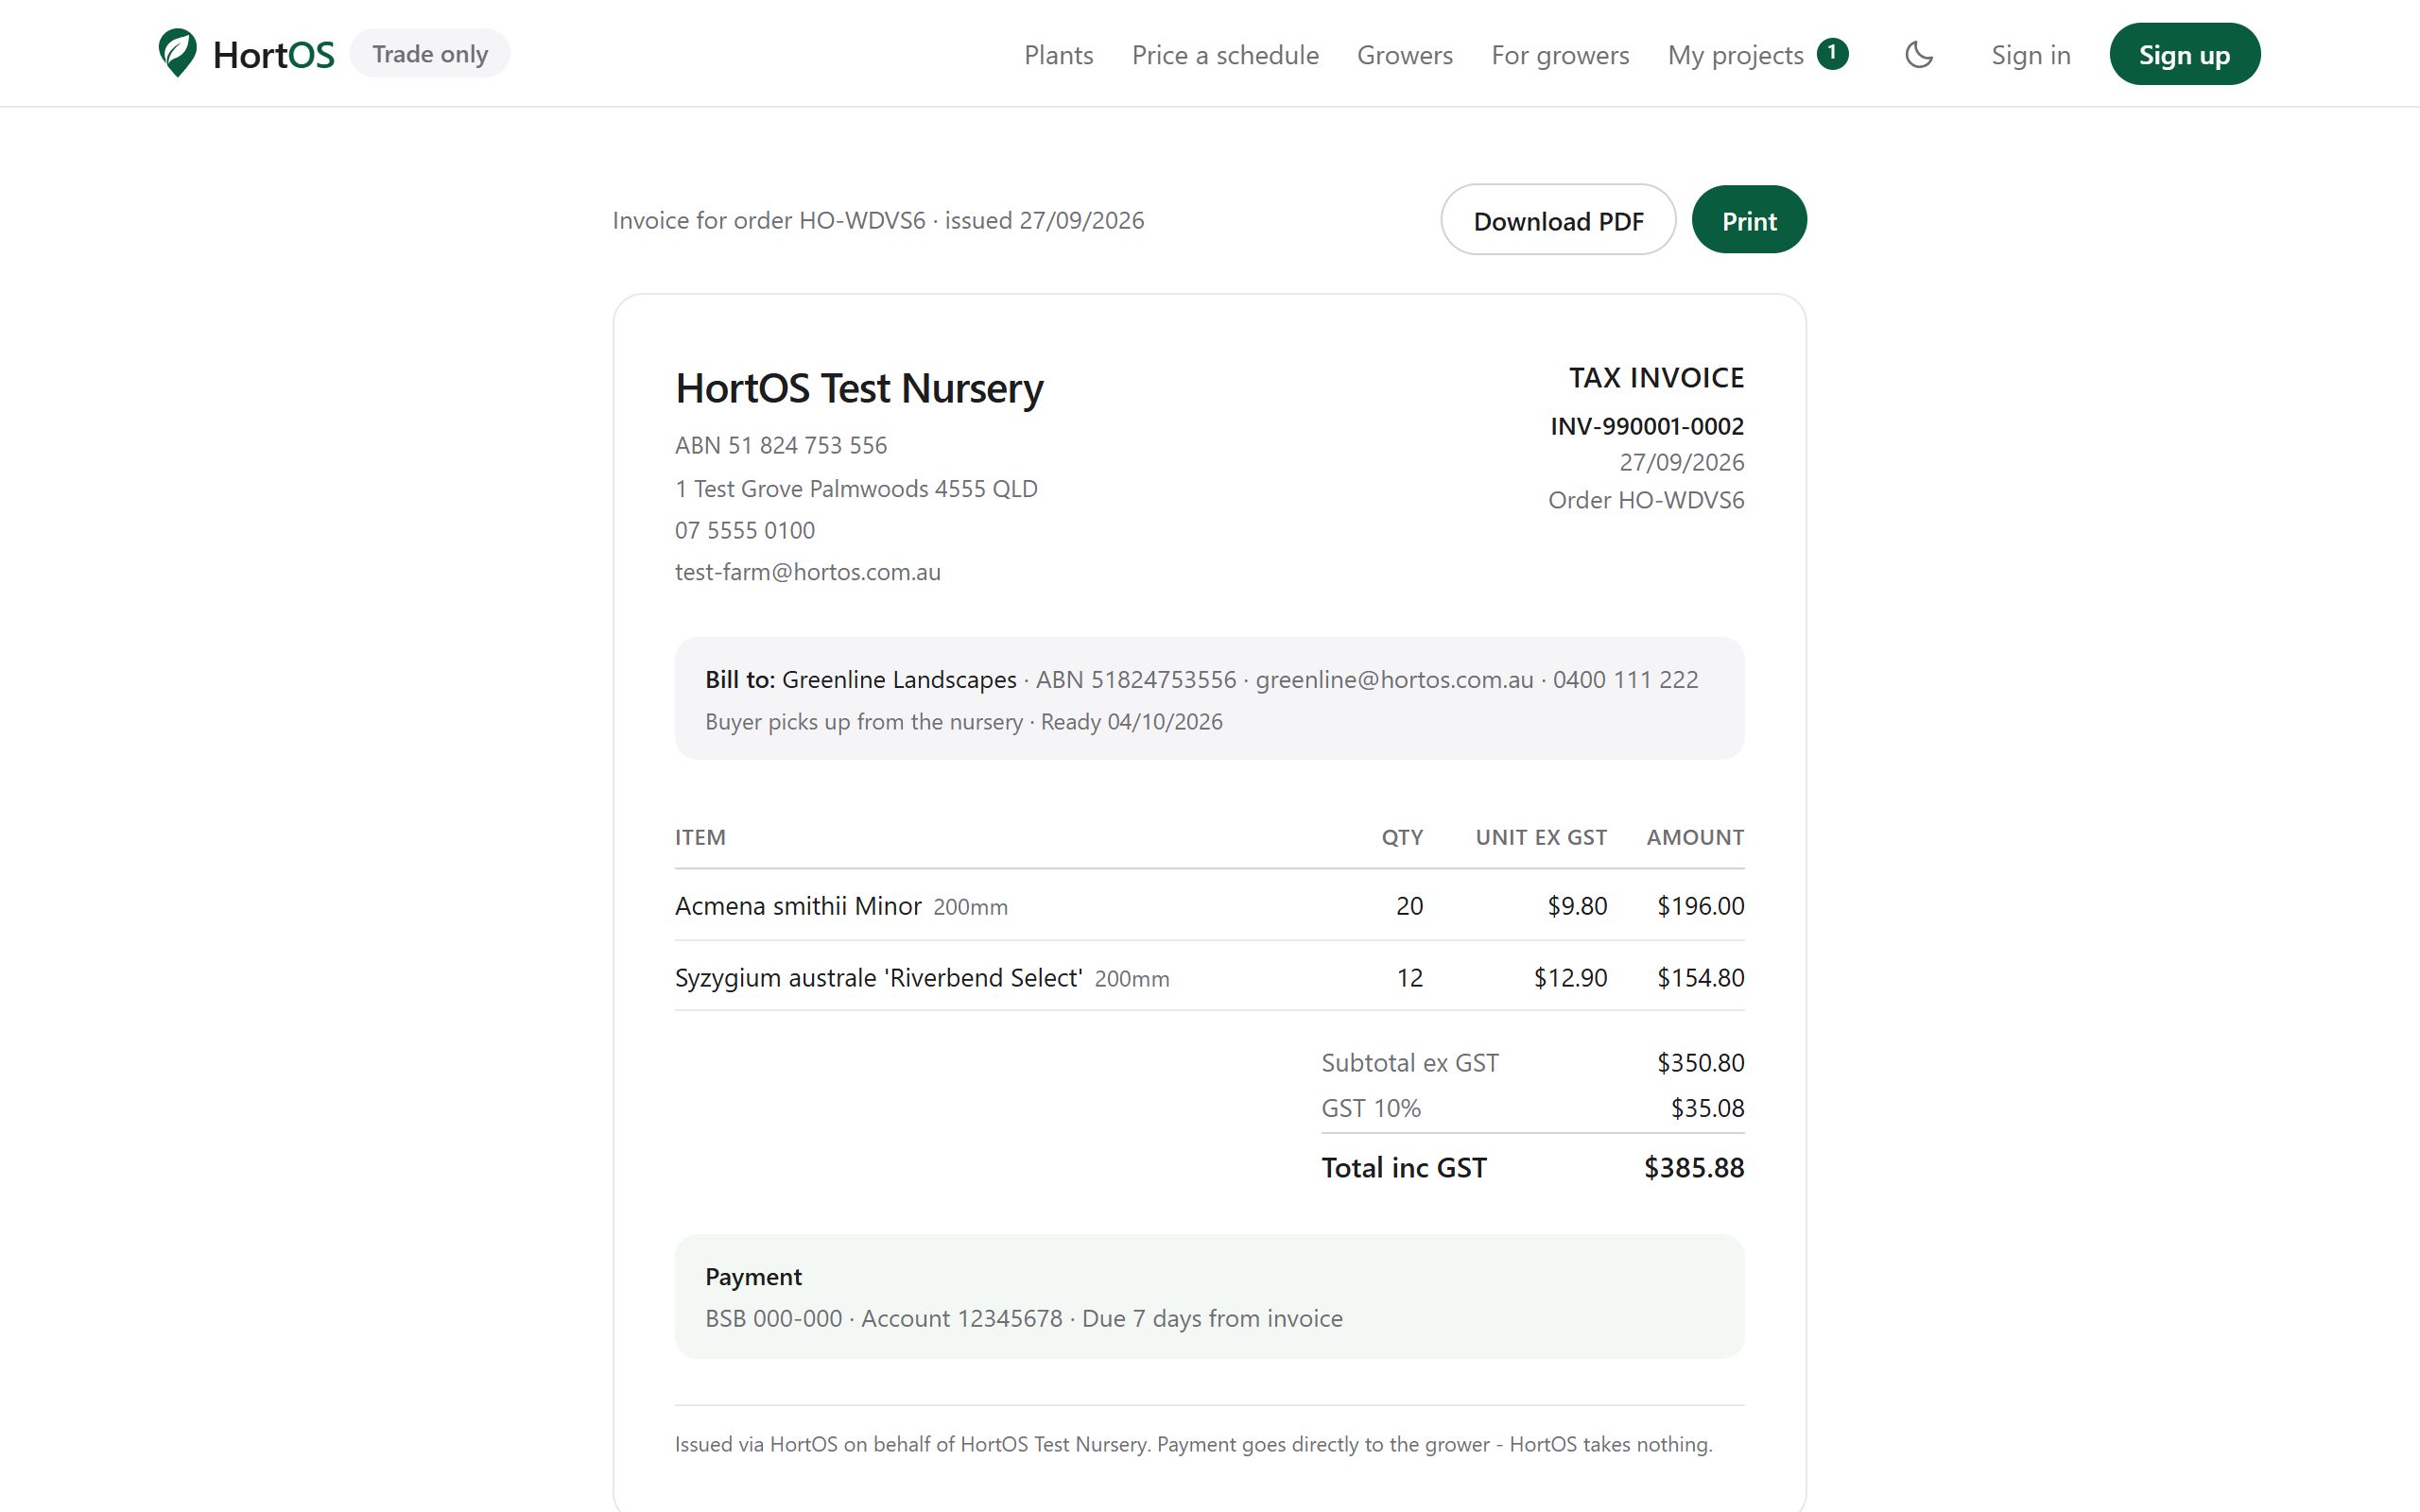Click the HortOS leaf logo icon

pos(177,53)
